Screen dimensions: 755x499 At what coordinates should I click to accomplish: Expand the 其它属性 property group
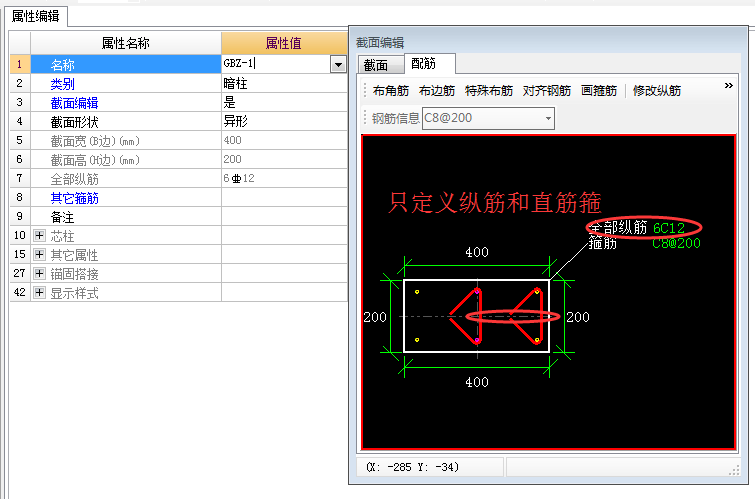click(x=39, y=254)
